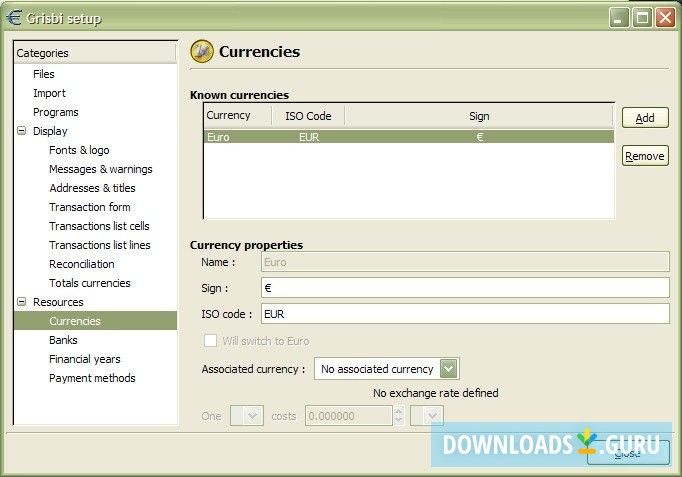Click the ISO code input field
This screenshot has height=477, width=682.
pyautogui.click(x=465, y=314)
